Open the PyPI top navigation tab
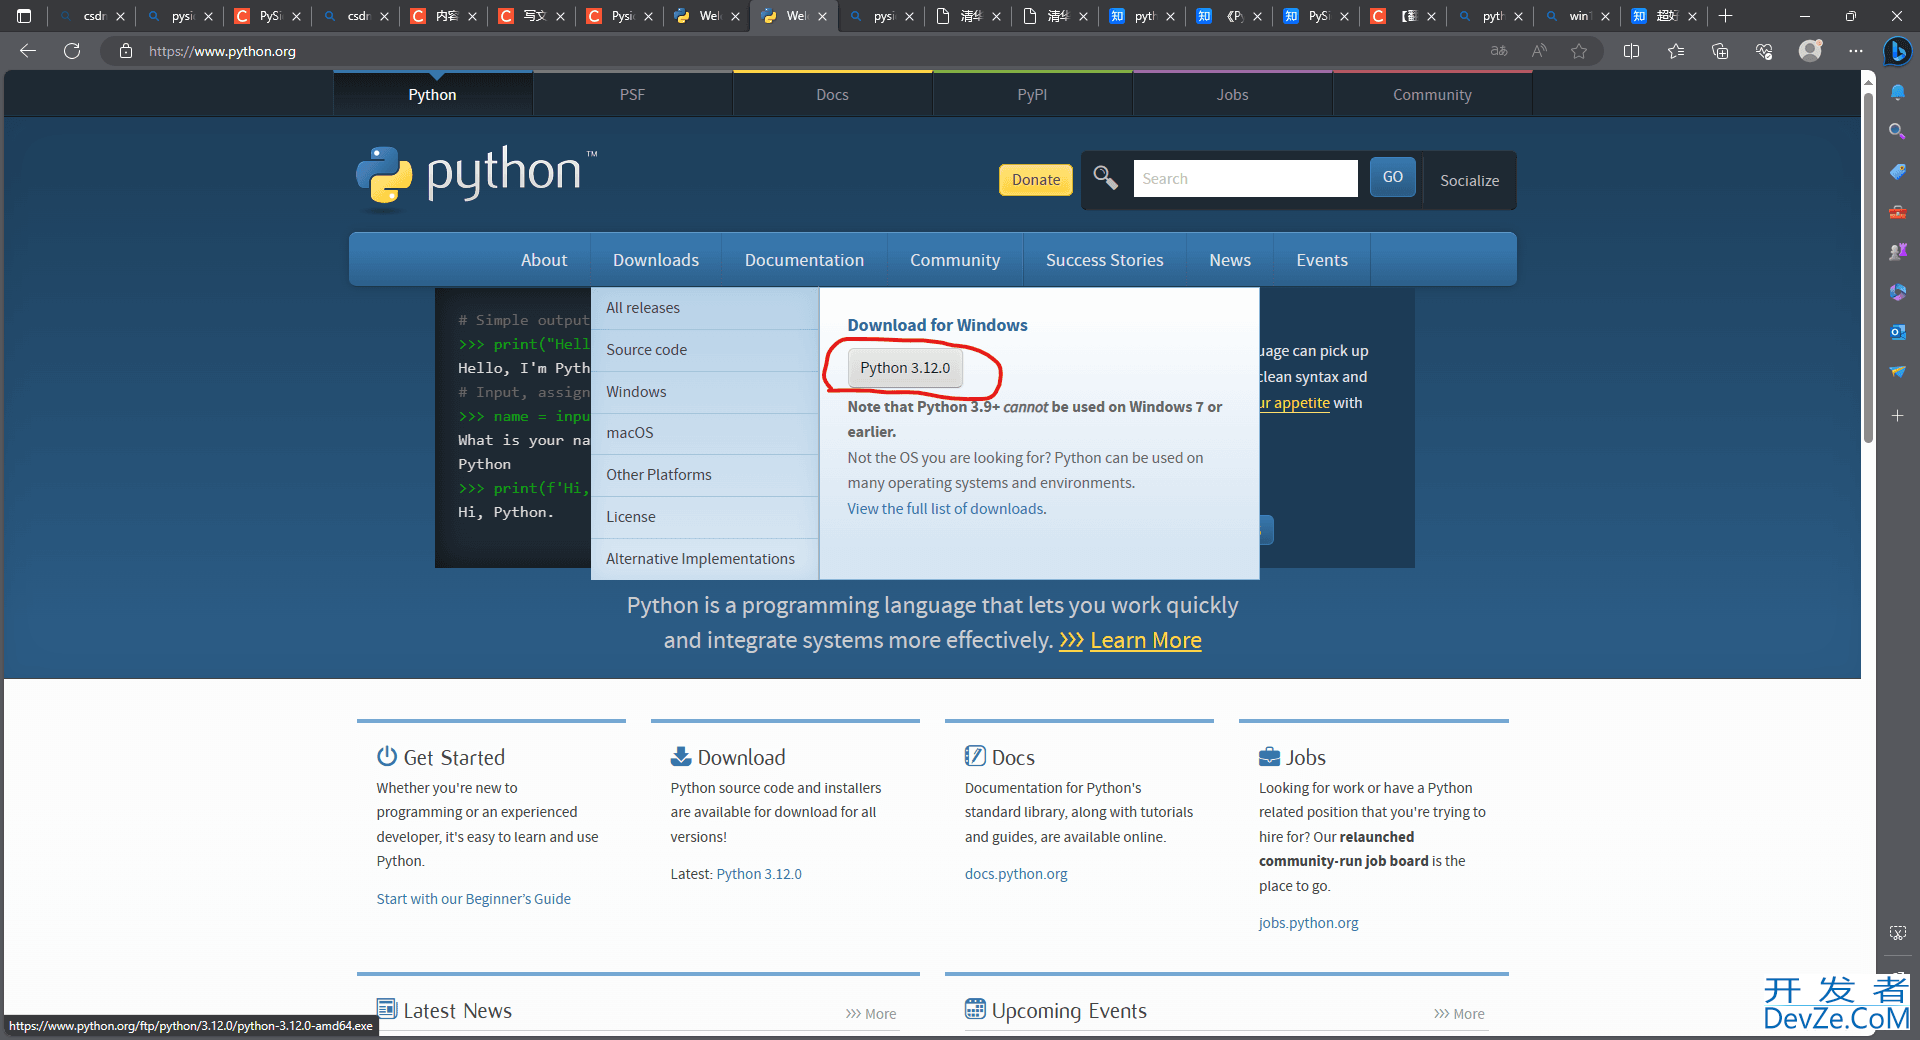The height and width of the screenshot is (1040, 1920). (x=1032, y=94)
